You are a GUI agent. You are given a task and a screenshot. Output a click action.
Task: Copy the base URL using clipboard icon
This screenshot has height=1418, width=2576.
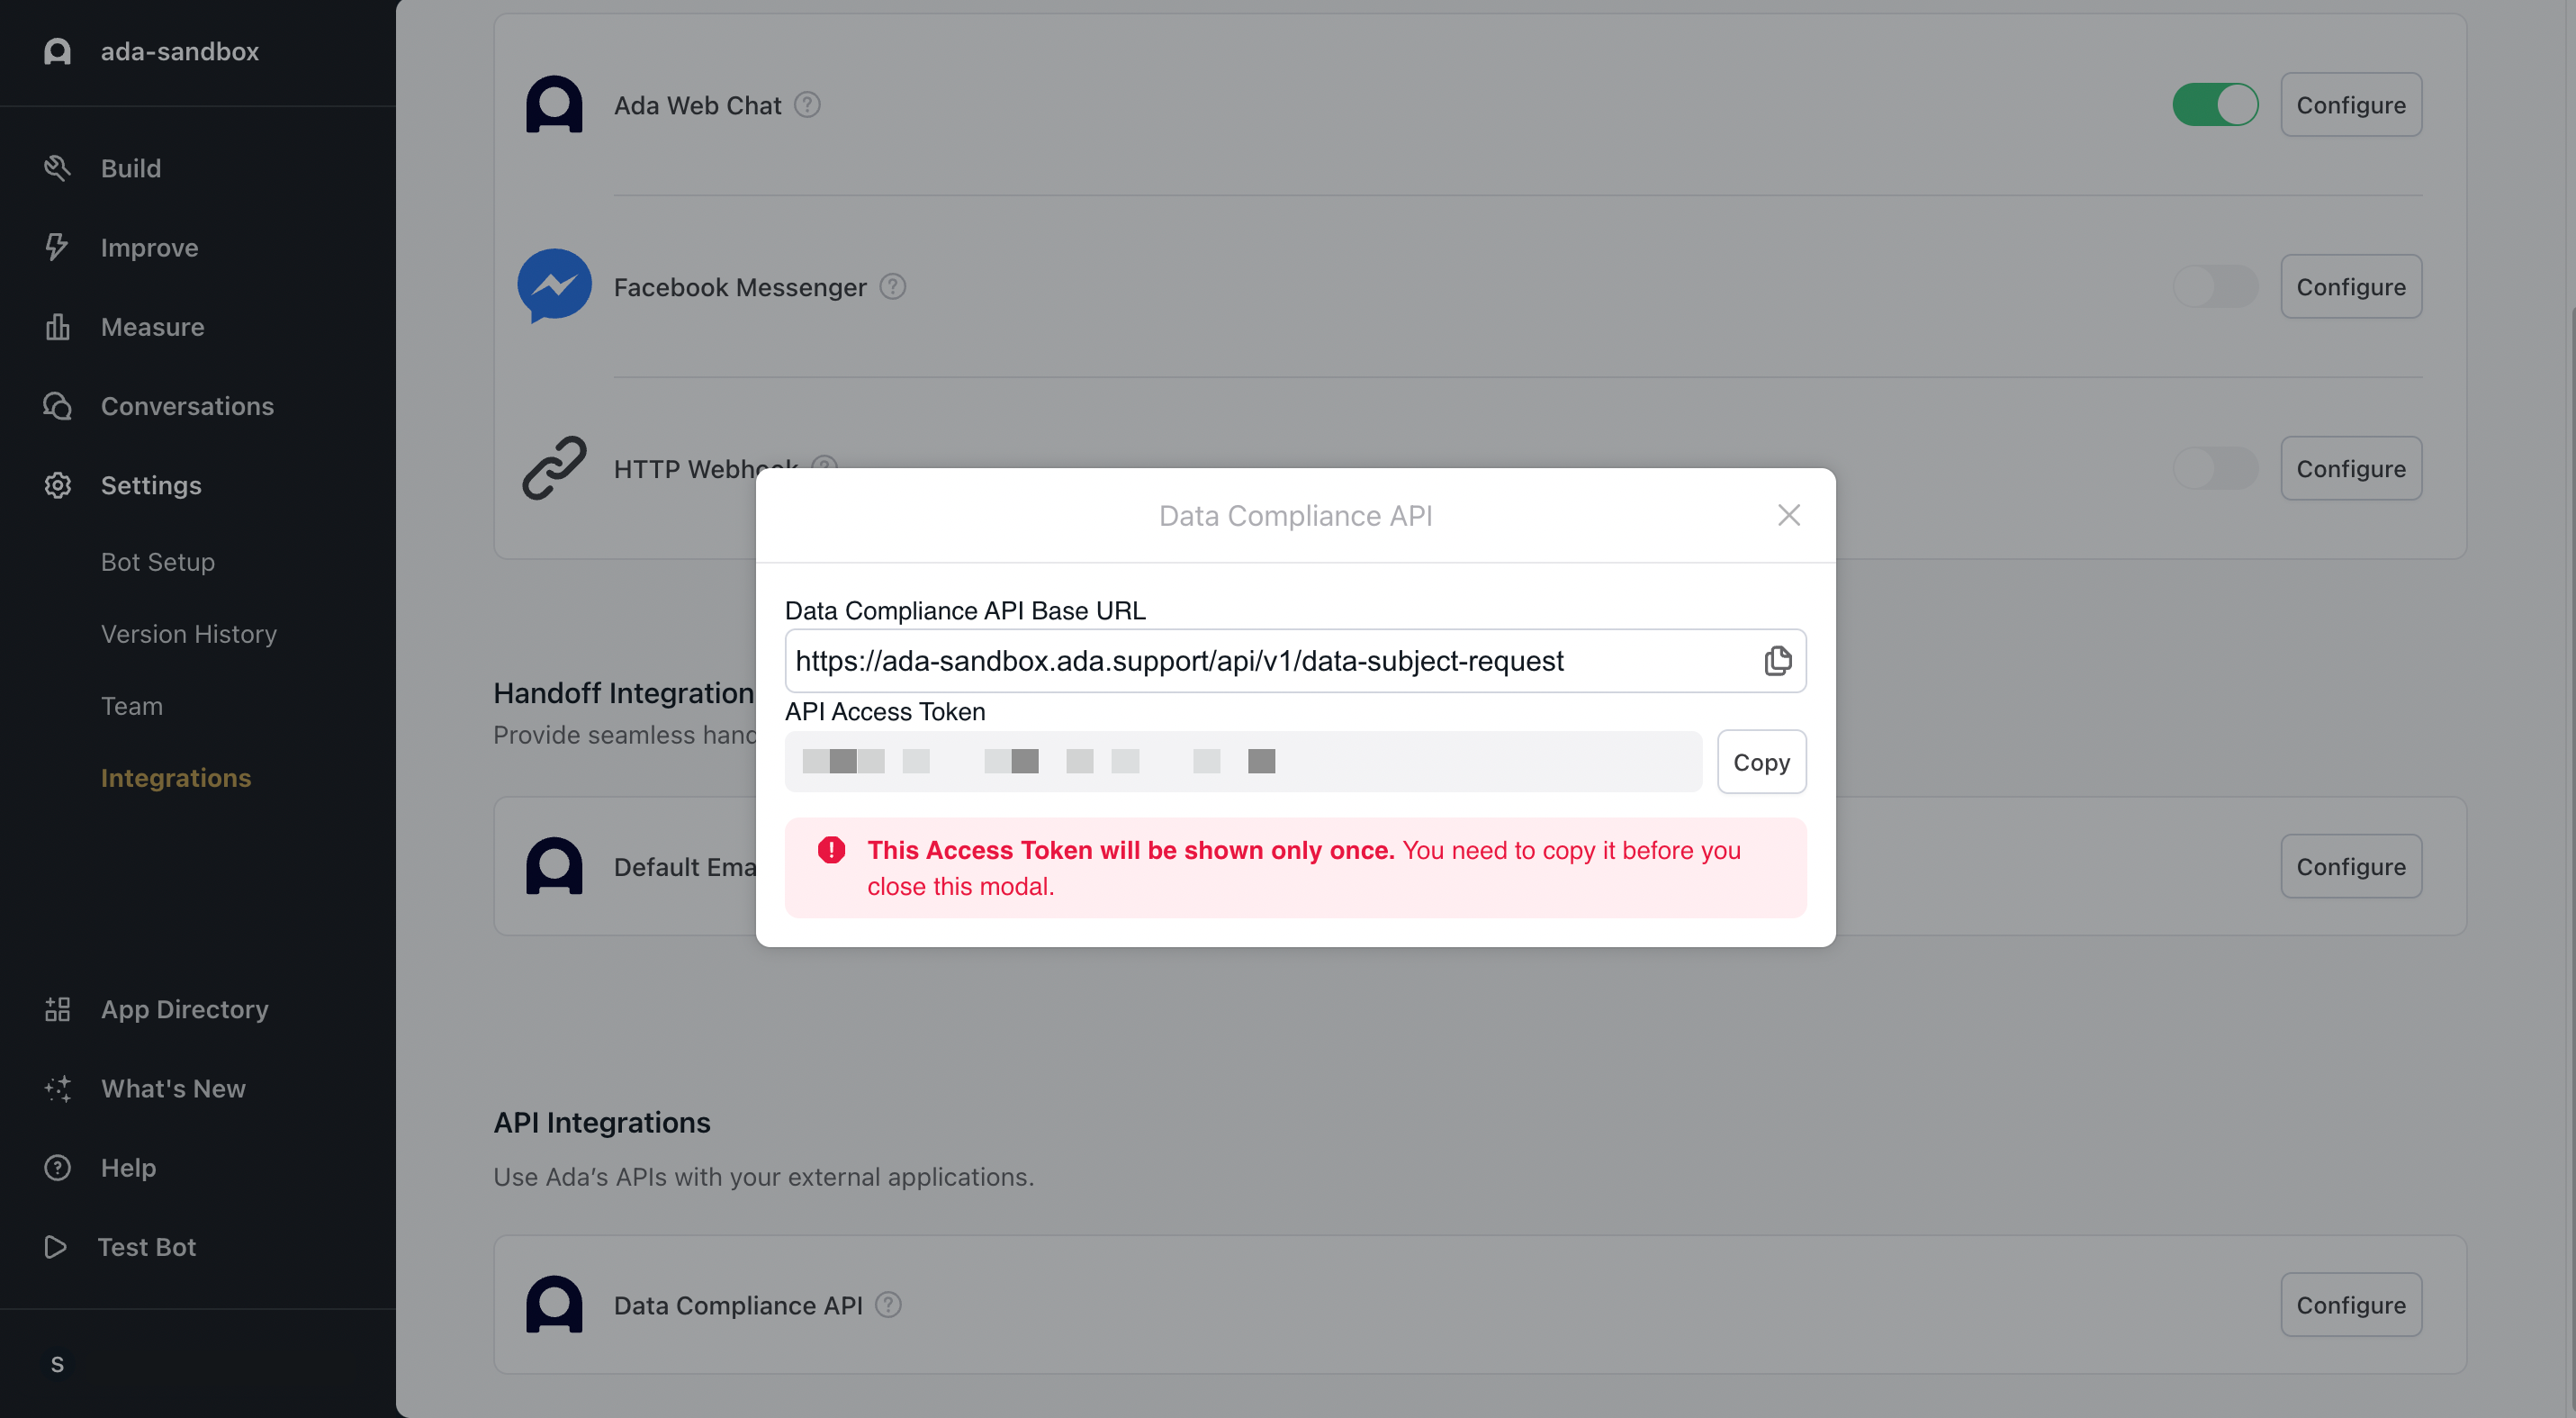point(1777,661)
